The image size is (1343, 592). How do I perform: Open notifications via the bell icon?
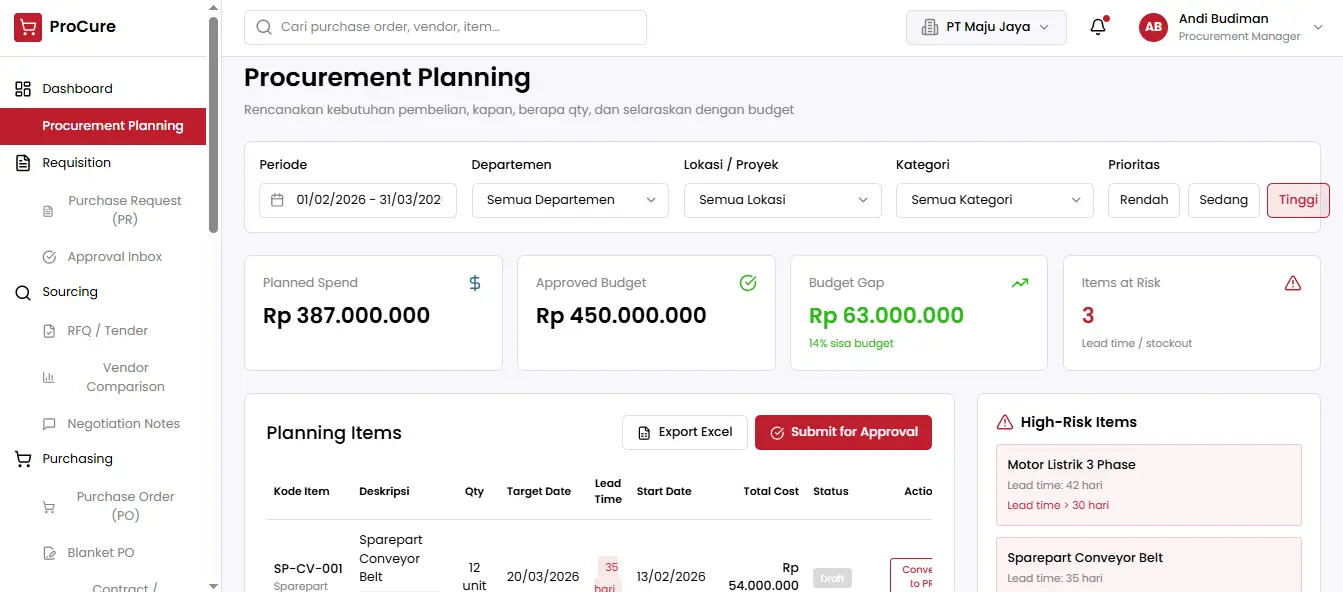tap(1097, 27)
